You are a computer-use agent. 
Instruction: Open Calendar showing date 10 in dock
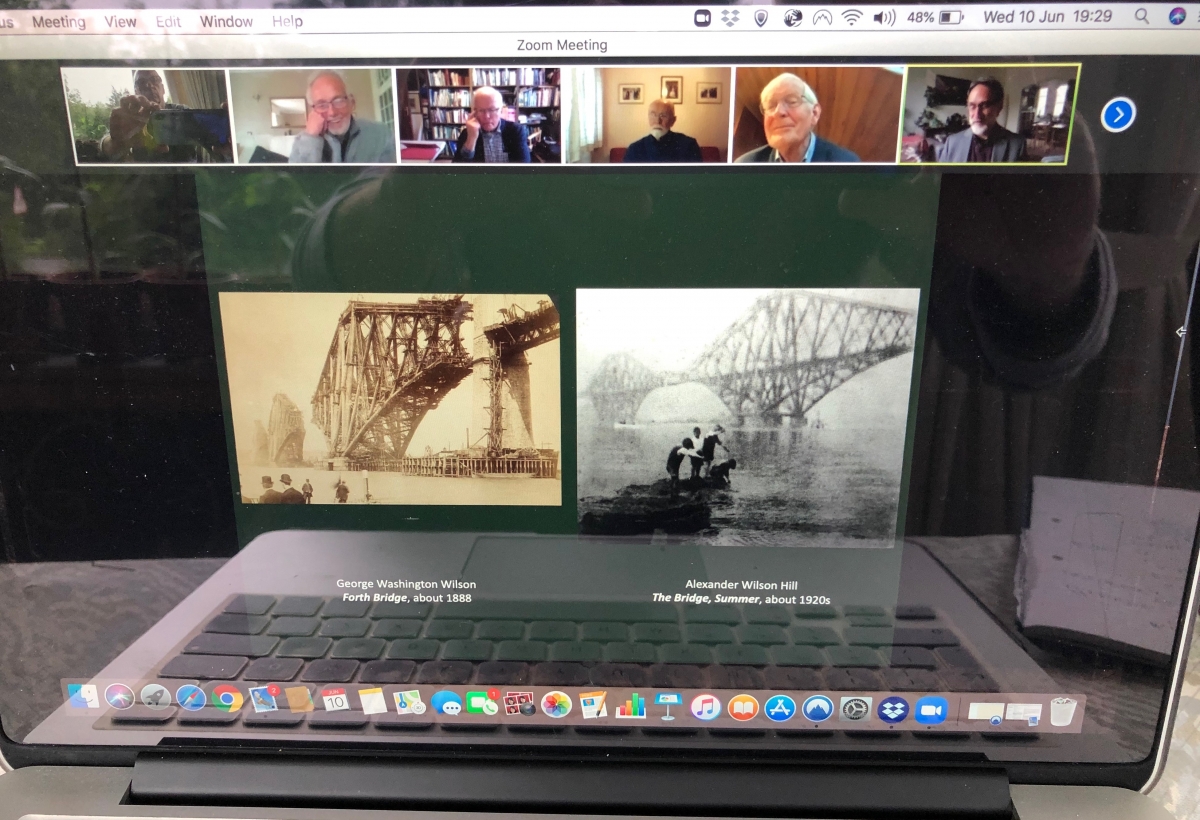coord(335,699)
